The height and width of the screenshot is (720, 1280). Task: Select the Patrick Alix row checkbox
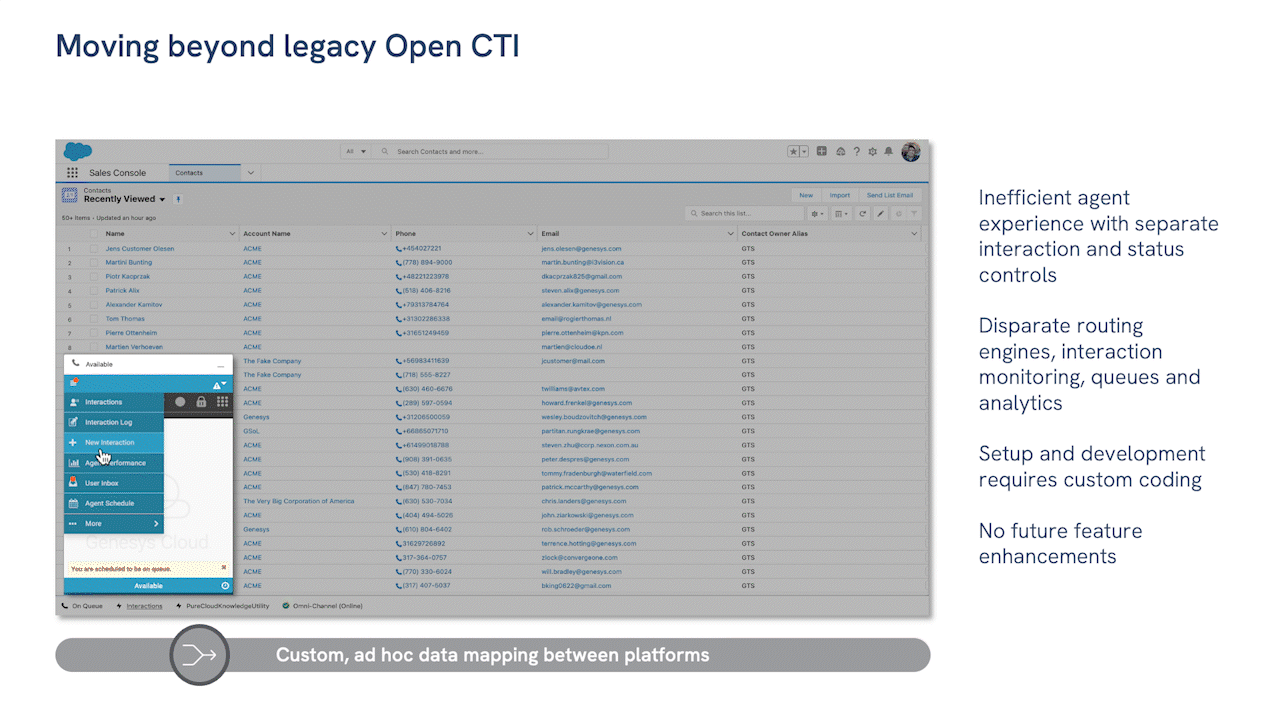pos(95,291)
